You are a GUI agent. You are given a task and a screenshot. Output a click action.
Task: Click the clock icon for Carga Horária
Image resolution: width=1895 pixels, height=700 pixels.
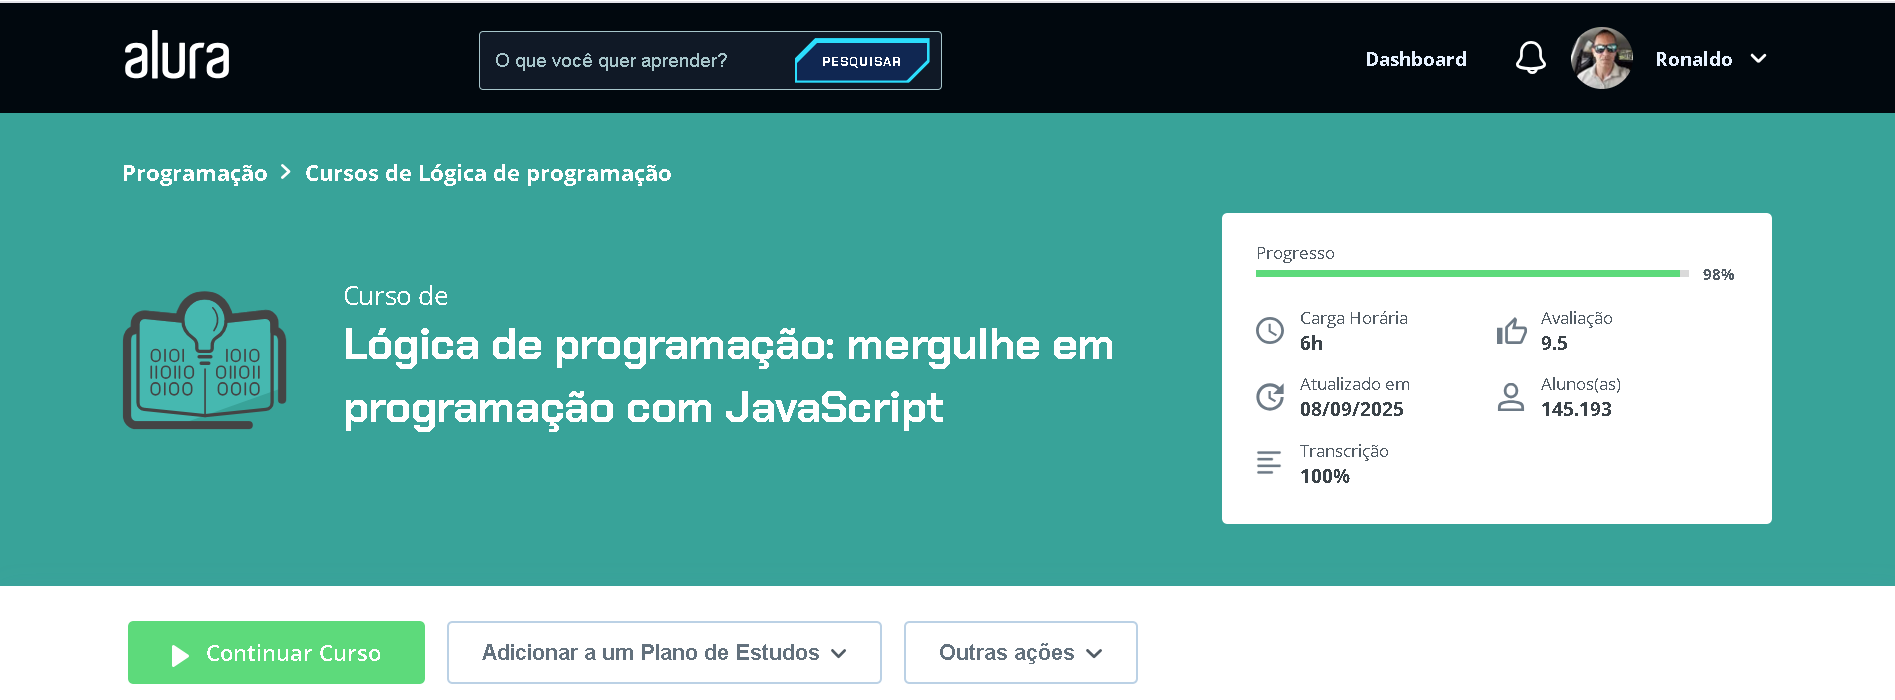1270,330
